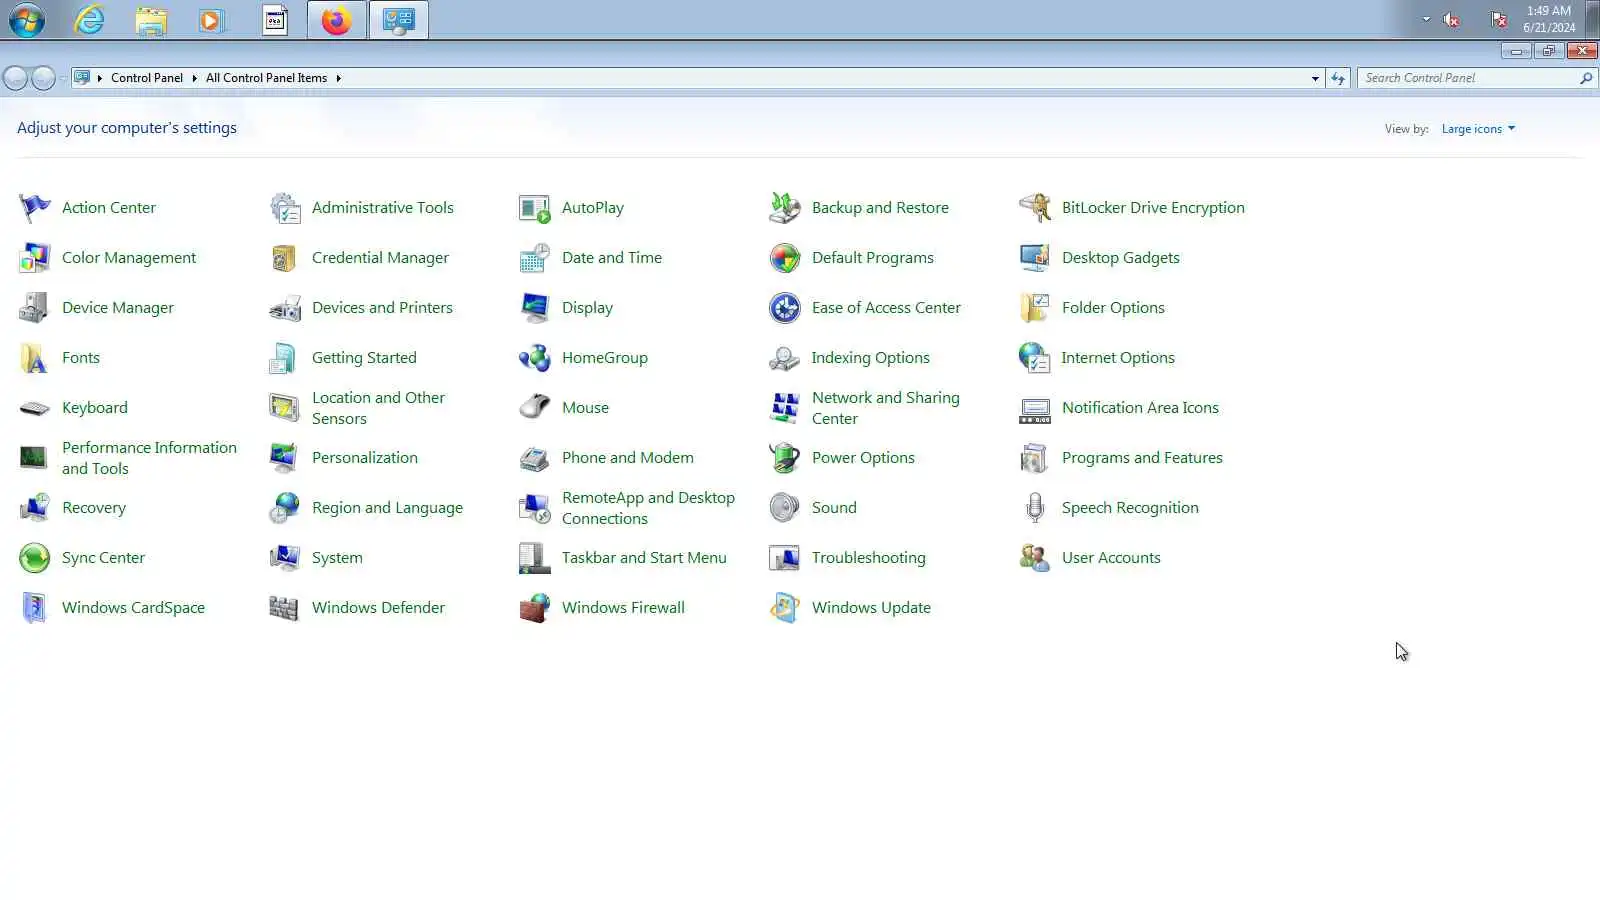Open the BitLocker Drive Encryption icon
1600x900 pixels.
(x=1035, y=208)
